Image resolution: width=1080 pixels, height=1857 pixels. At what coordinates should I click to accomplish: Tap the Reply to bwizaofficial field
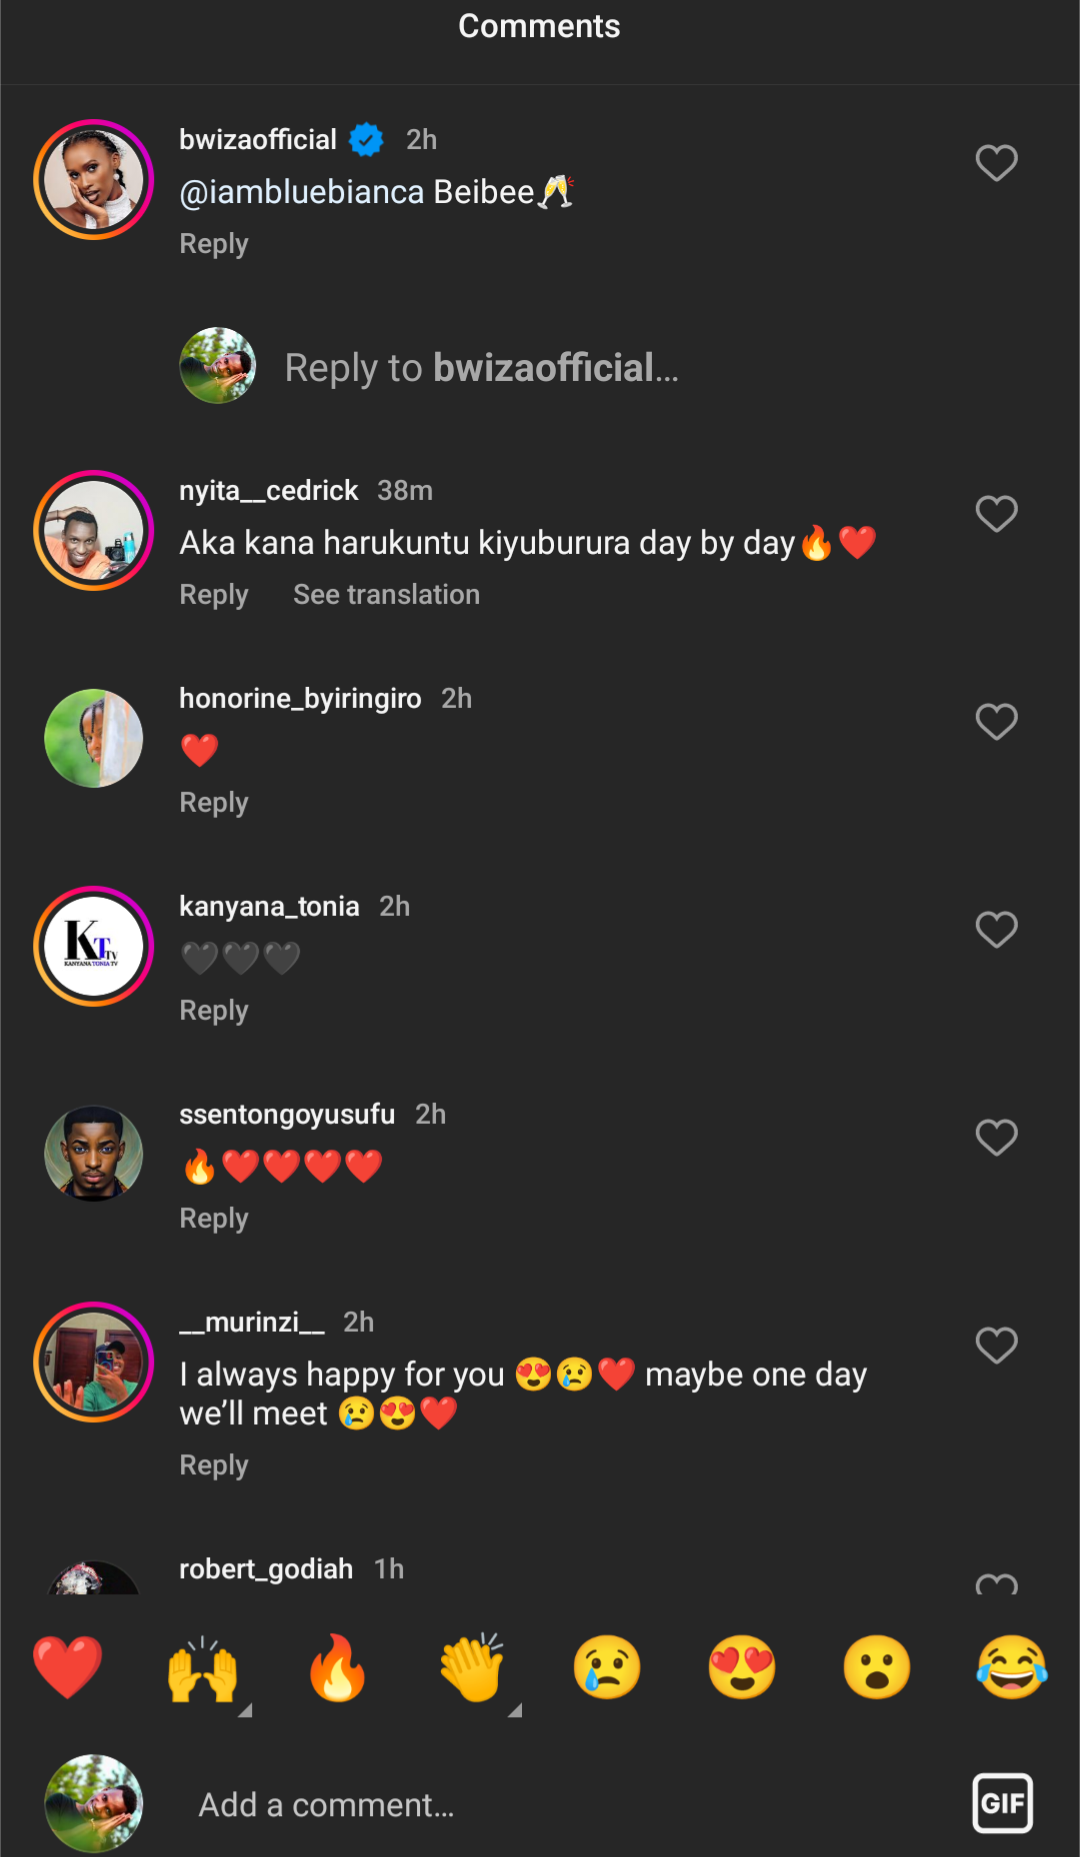(480, 368)
